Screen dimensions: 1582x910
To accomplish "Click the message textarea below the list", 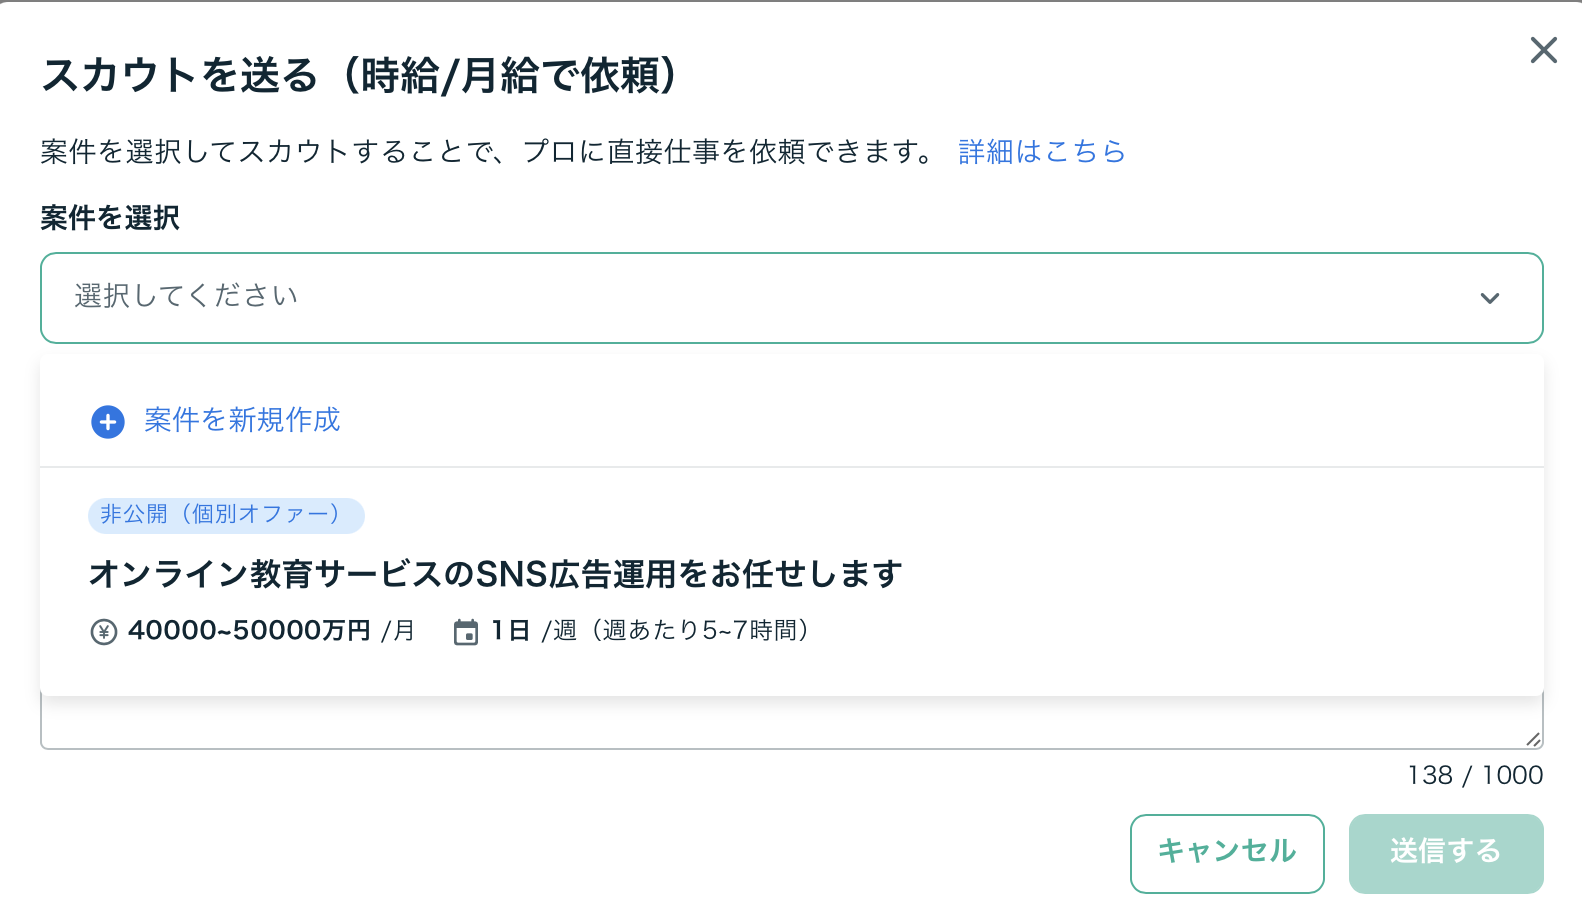I will pyautogui.click(x=780, y=724).
